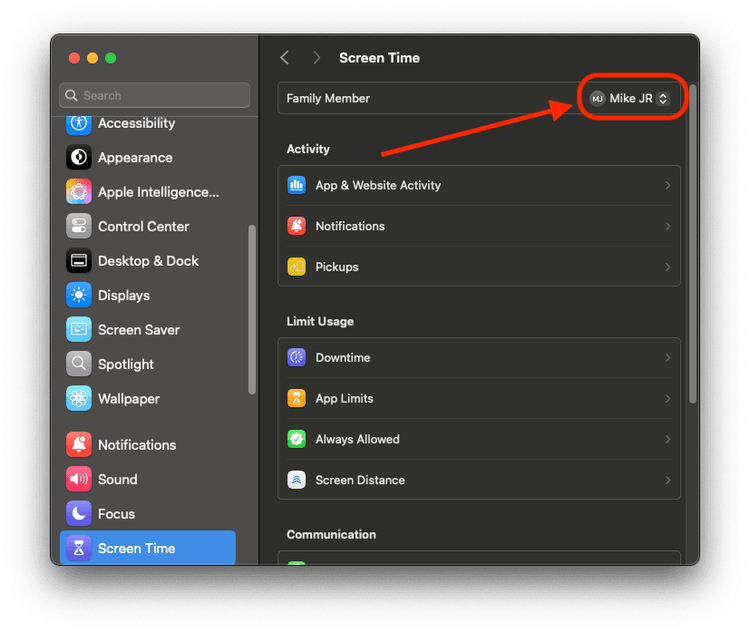
Task: Expand Always Allowed via its chevron
Action: point(668,439)
